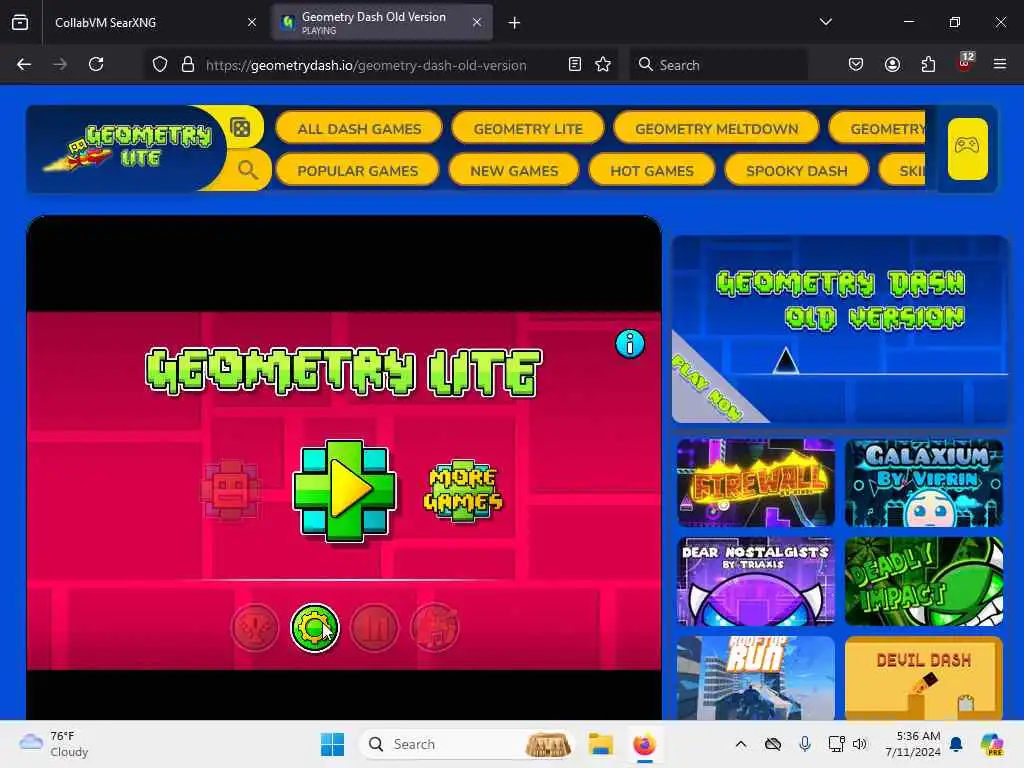Click the Firefox taskbar icon
Image resolution: width=1024 pixels, height=768 pixels.
[644, 744]
